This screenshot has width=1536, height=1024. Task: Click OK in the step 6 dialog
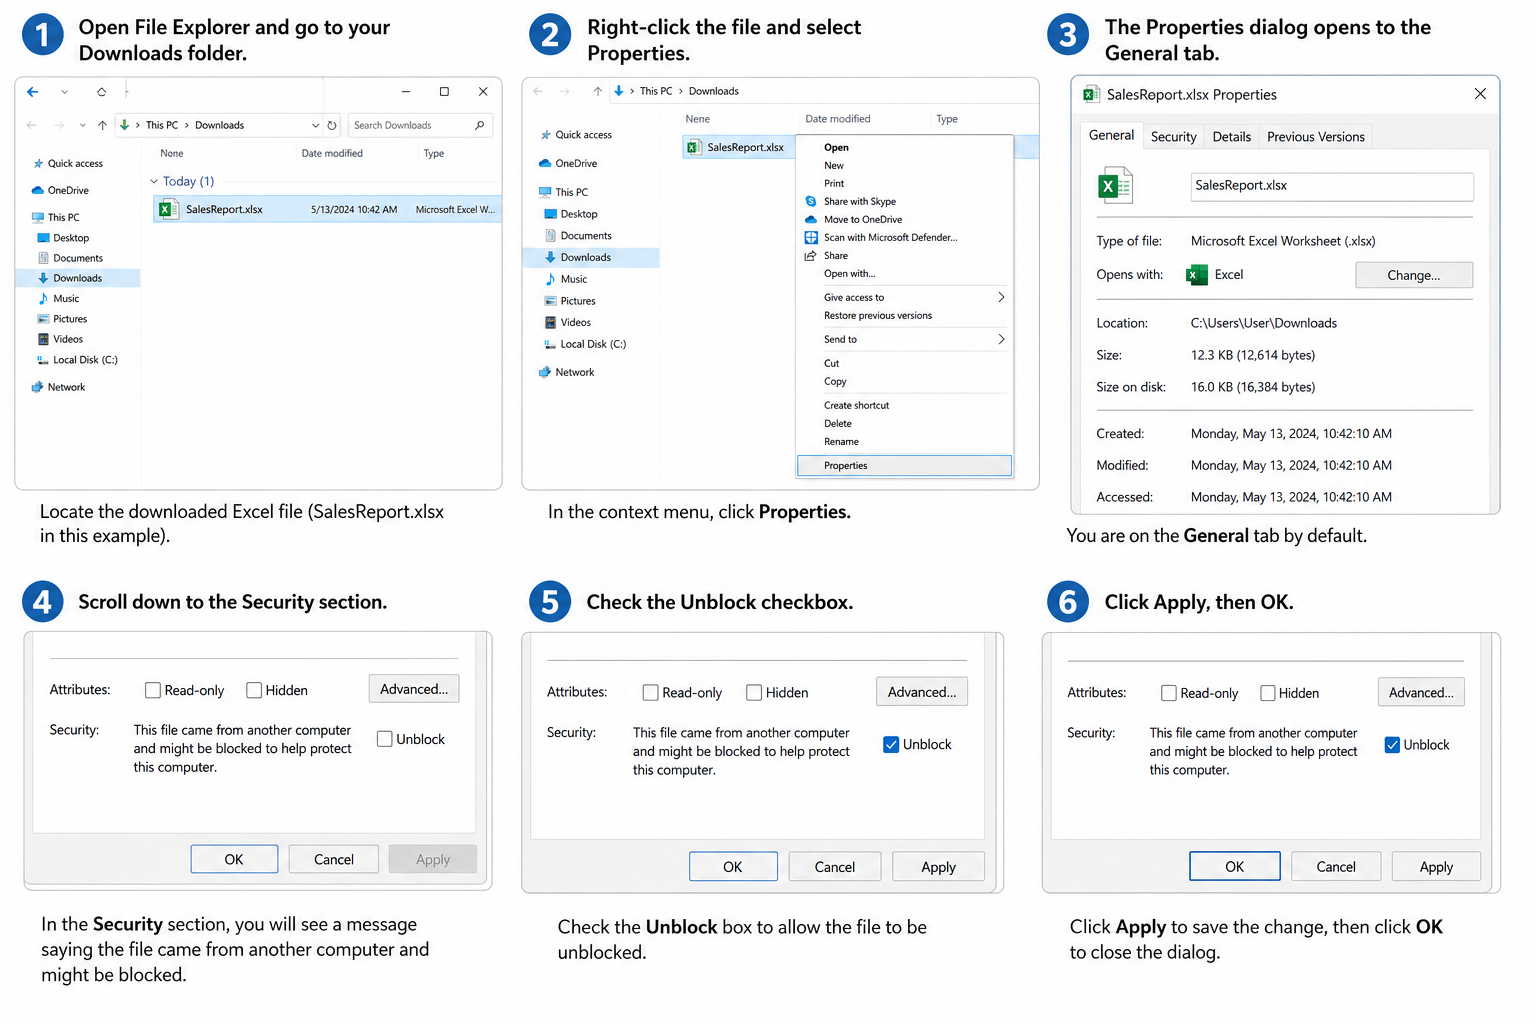[x=1235, y=867]
